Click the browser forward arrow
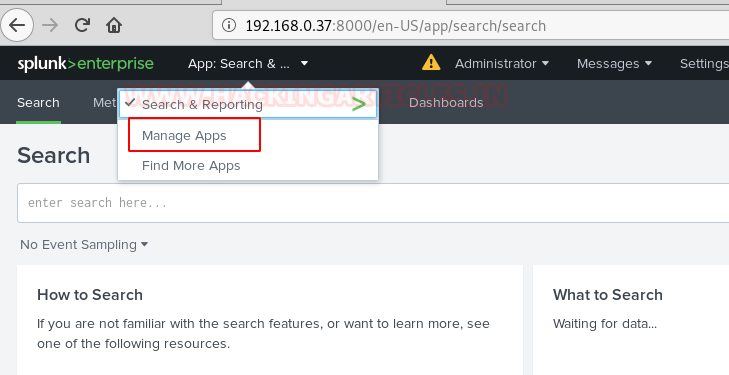 click(50, 25)
